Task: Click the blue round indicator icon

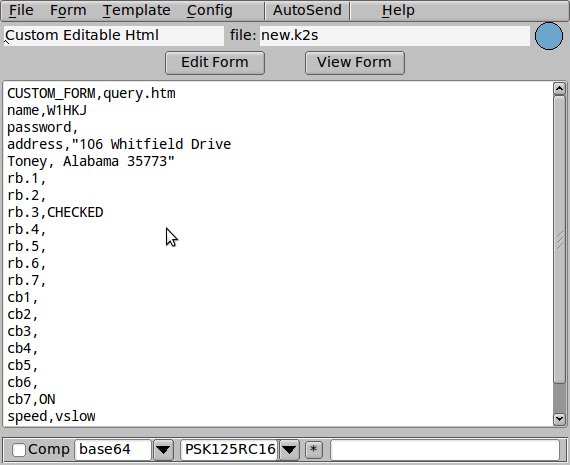Action: (549, 36)
